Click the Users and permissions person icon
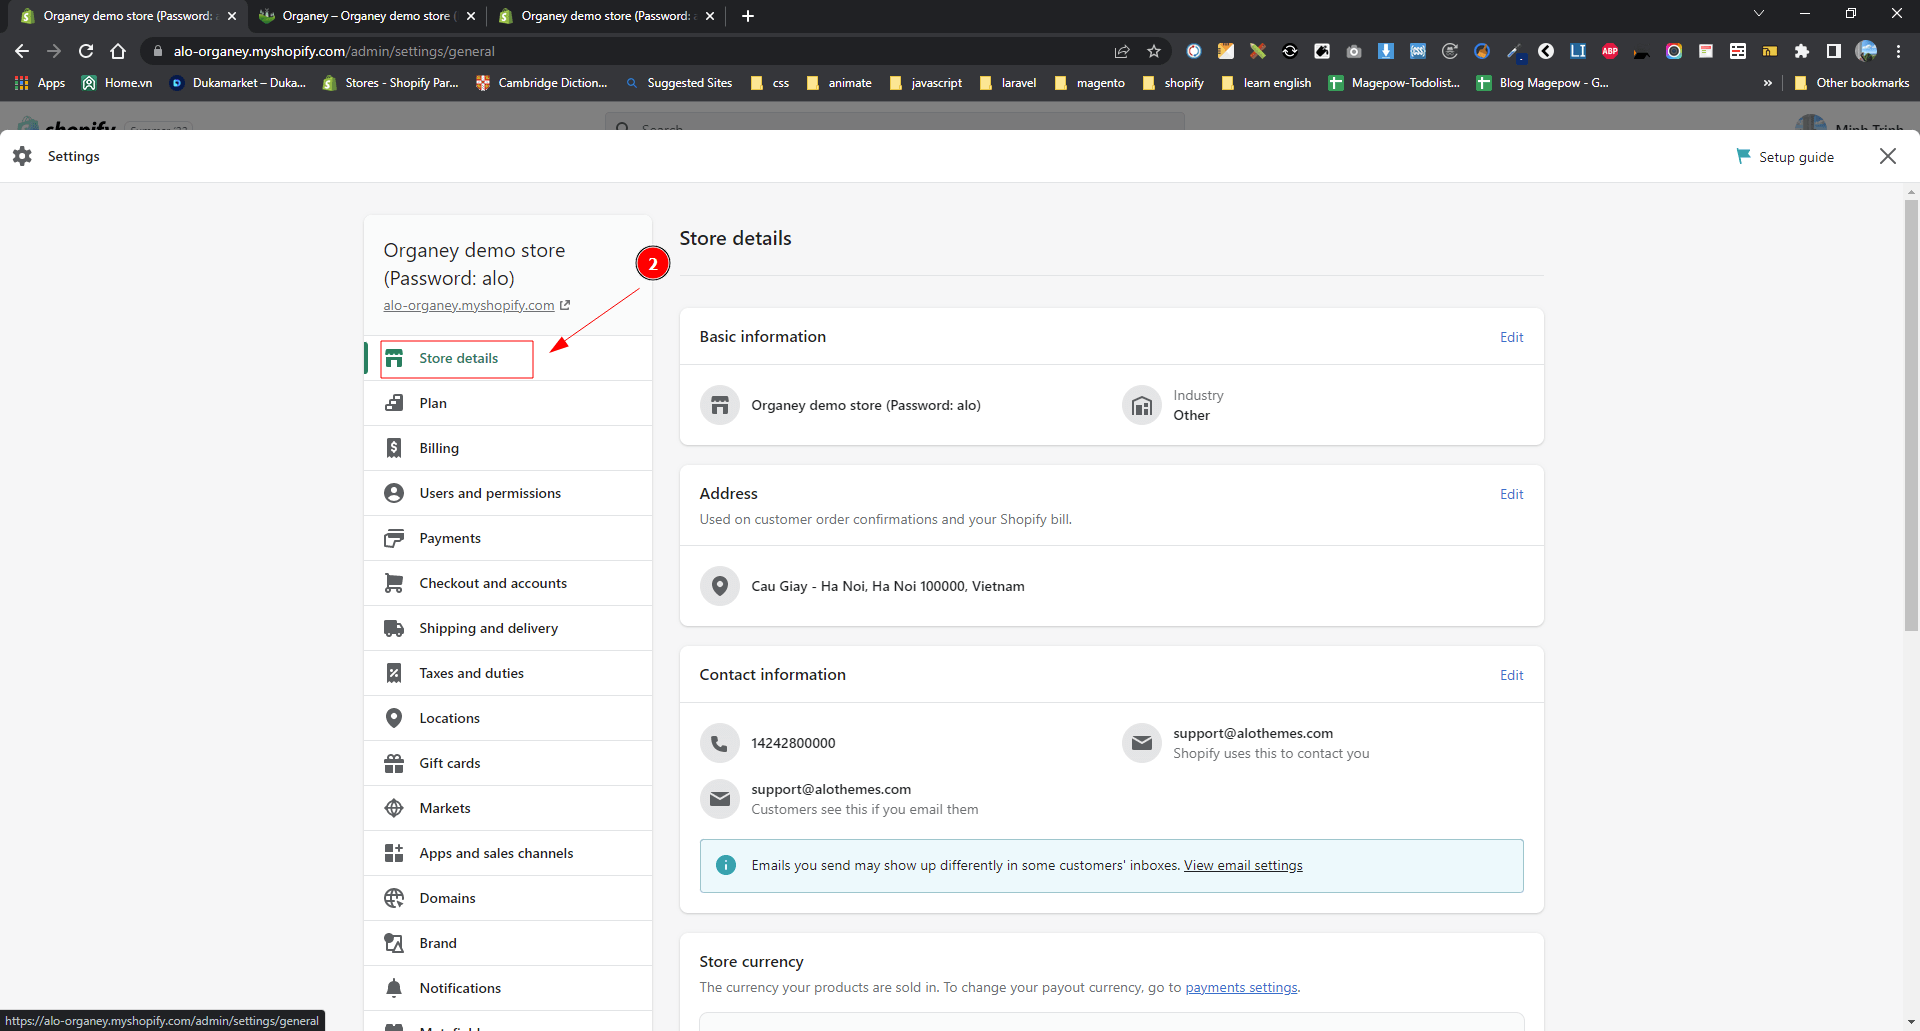1920x1031 pixels. coord(394,493)
